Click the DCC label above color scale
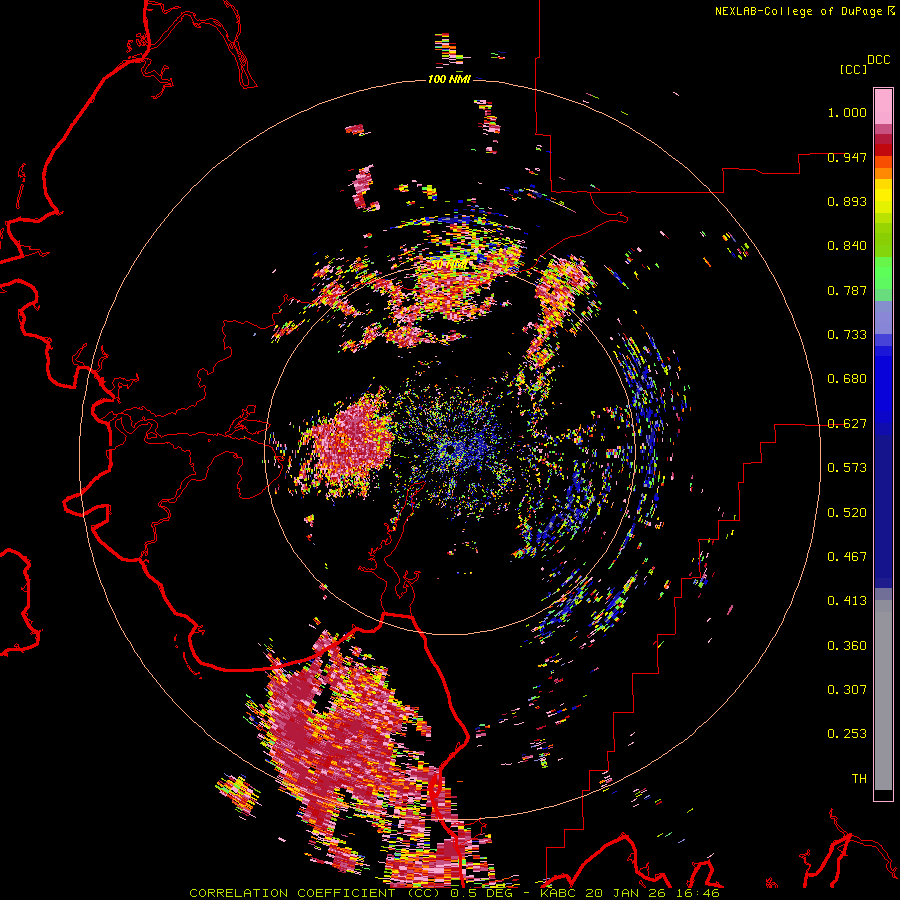900x900 pixels. (x=879, y=60)
